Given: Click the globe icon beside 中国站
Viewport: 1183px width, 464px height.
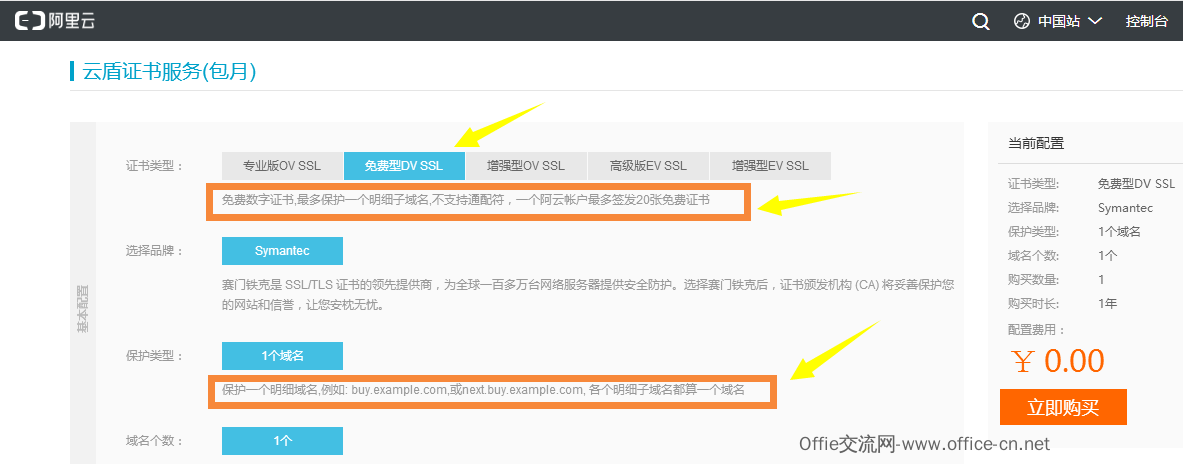Looking at the screenshot, I should point(1022,21).
